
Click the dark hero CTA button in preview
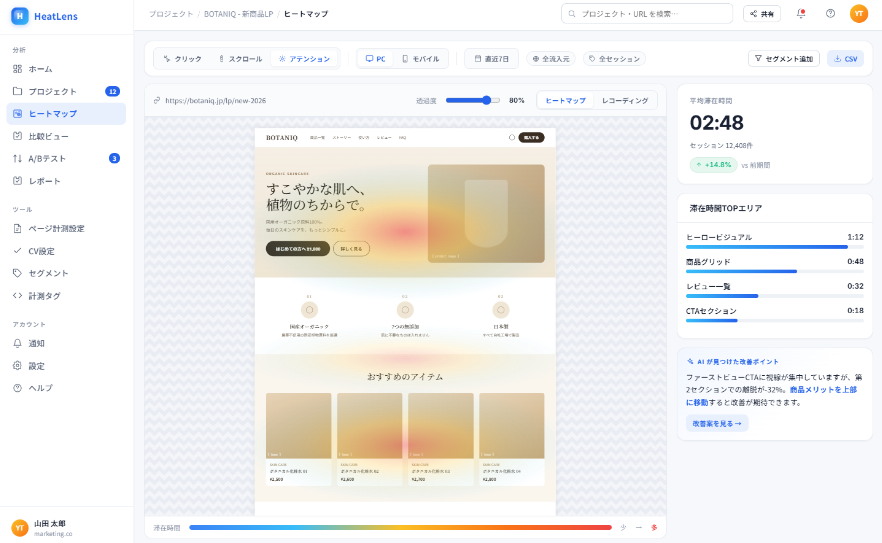(x=298, y=249)
